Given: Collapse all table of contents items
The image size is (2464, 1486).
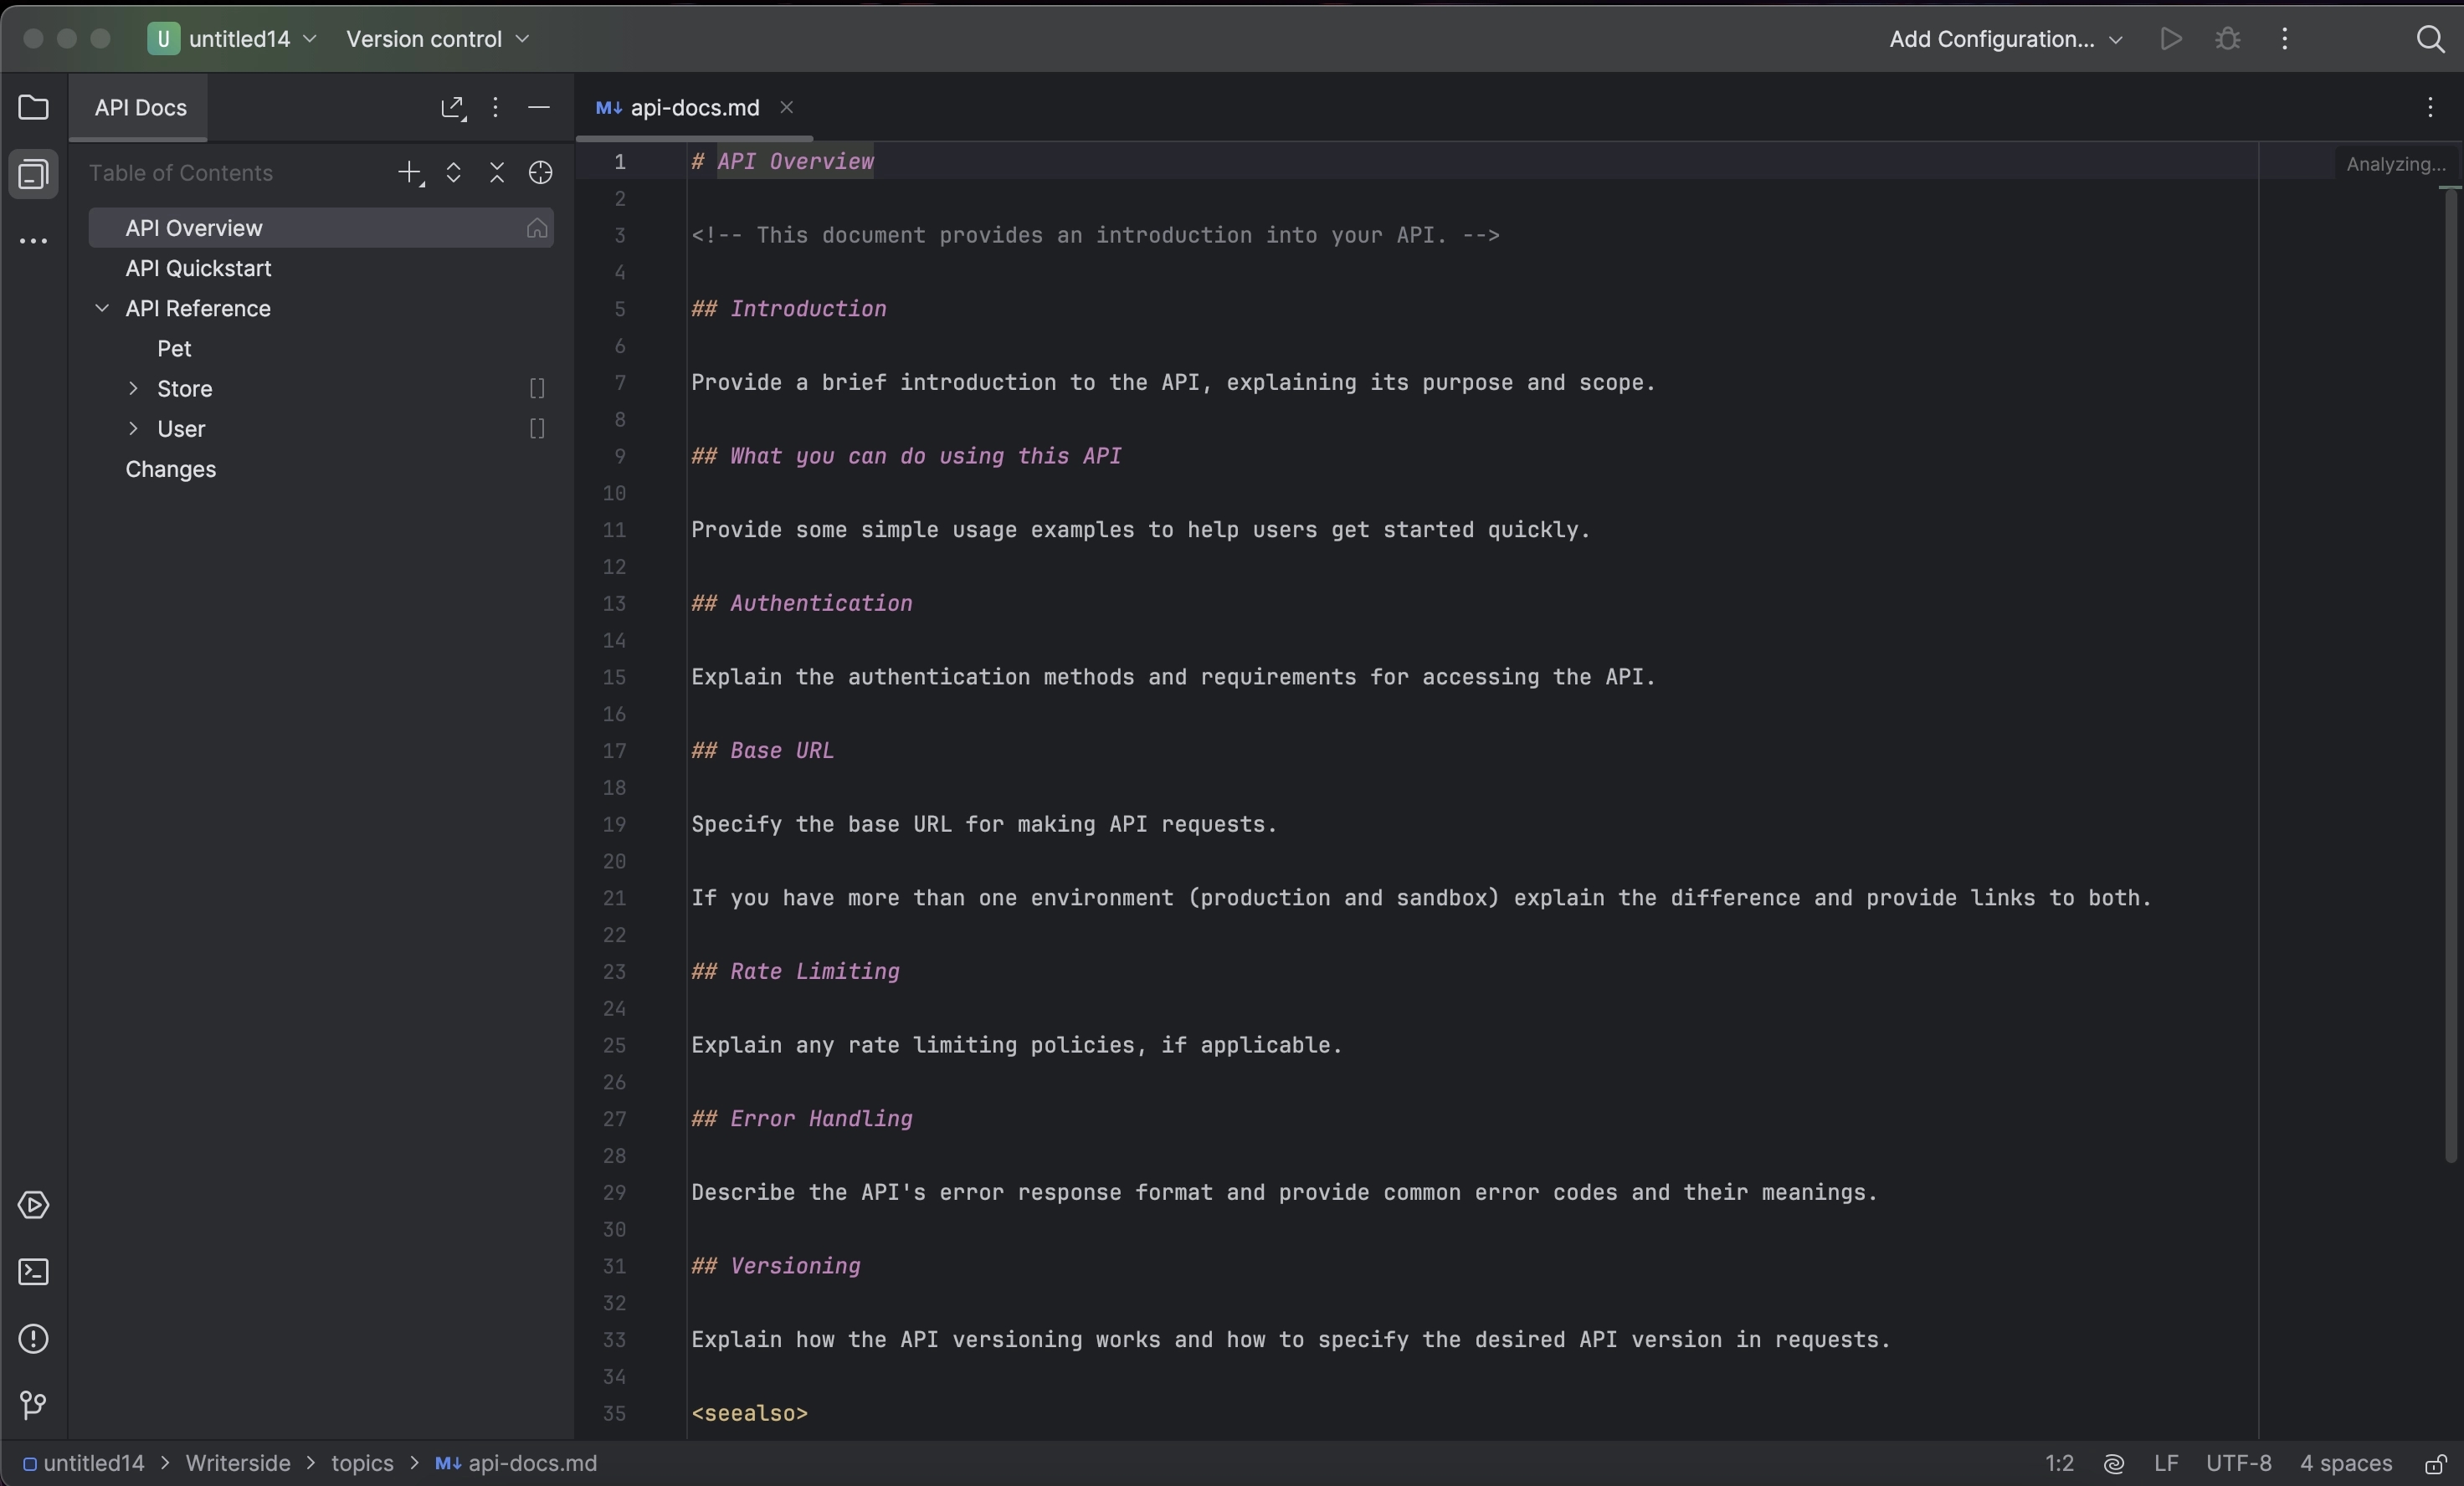Looking at the screenshot, I should coord(497,173).
